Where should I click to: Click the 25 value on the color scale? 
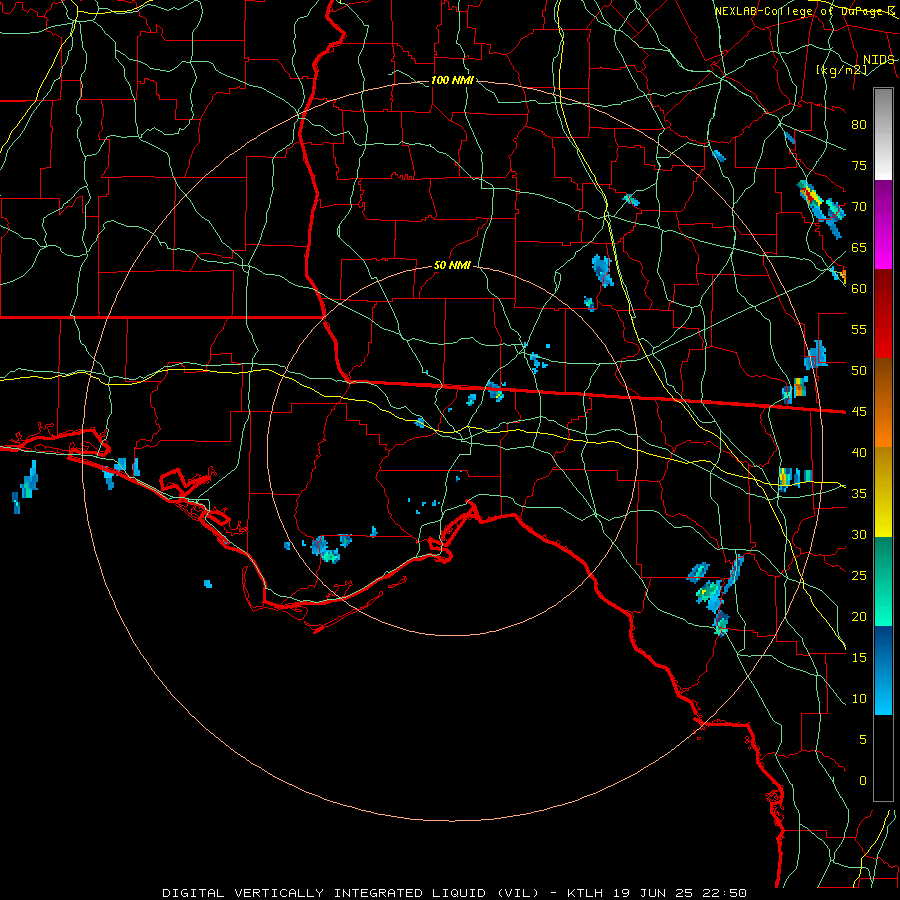[859, 576]
